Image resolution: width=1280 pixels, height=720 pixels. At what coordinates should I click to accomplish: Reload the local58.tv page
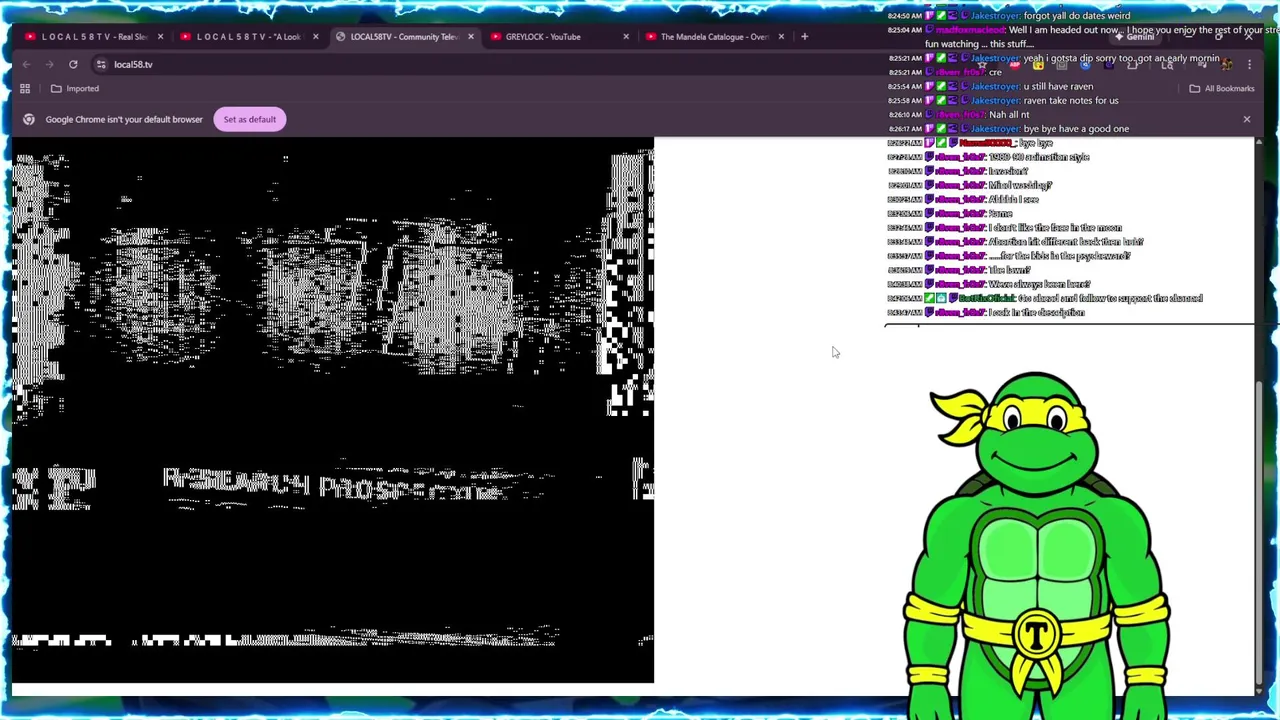[x=73, y=64]
